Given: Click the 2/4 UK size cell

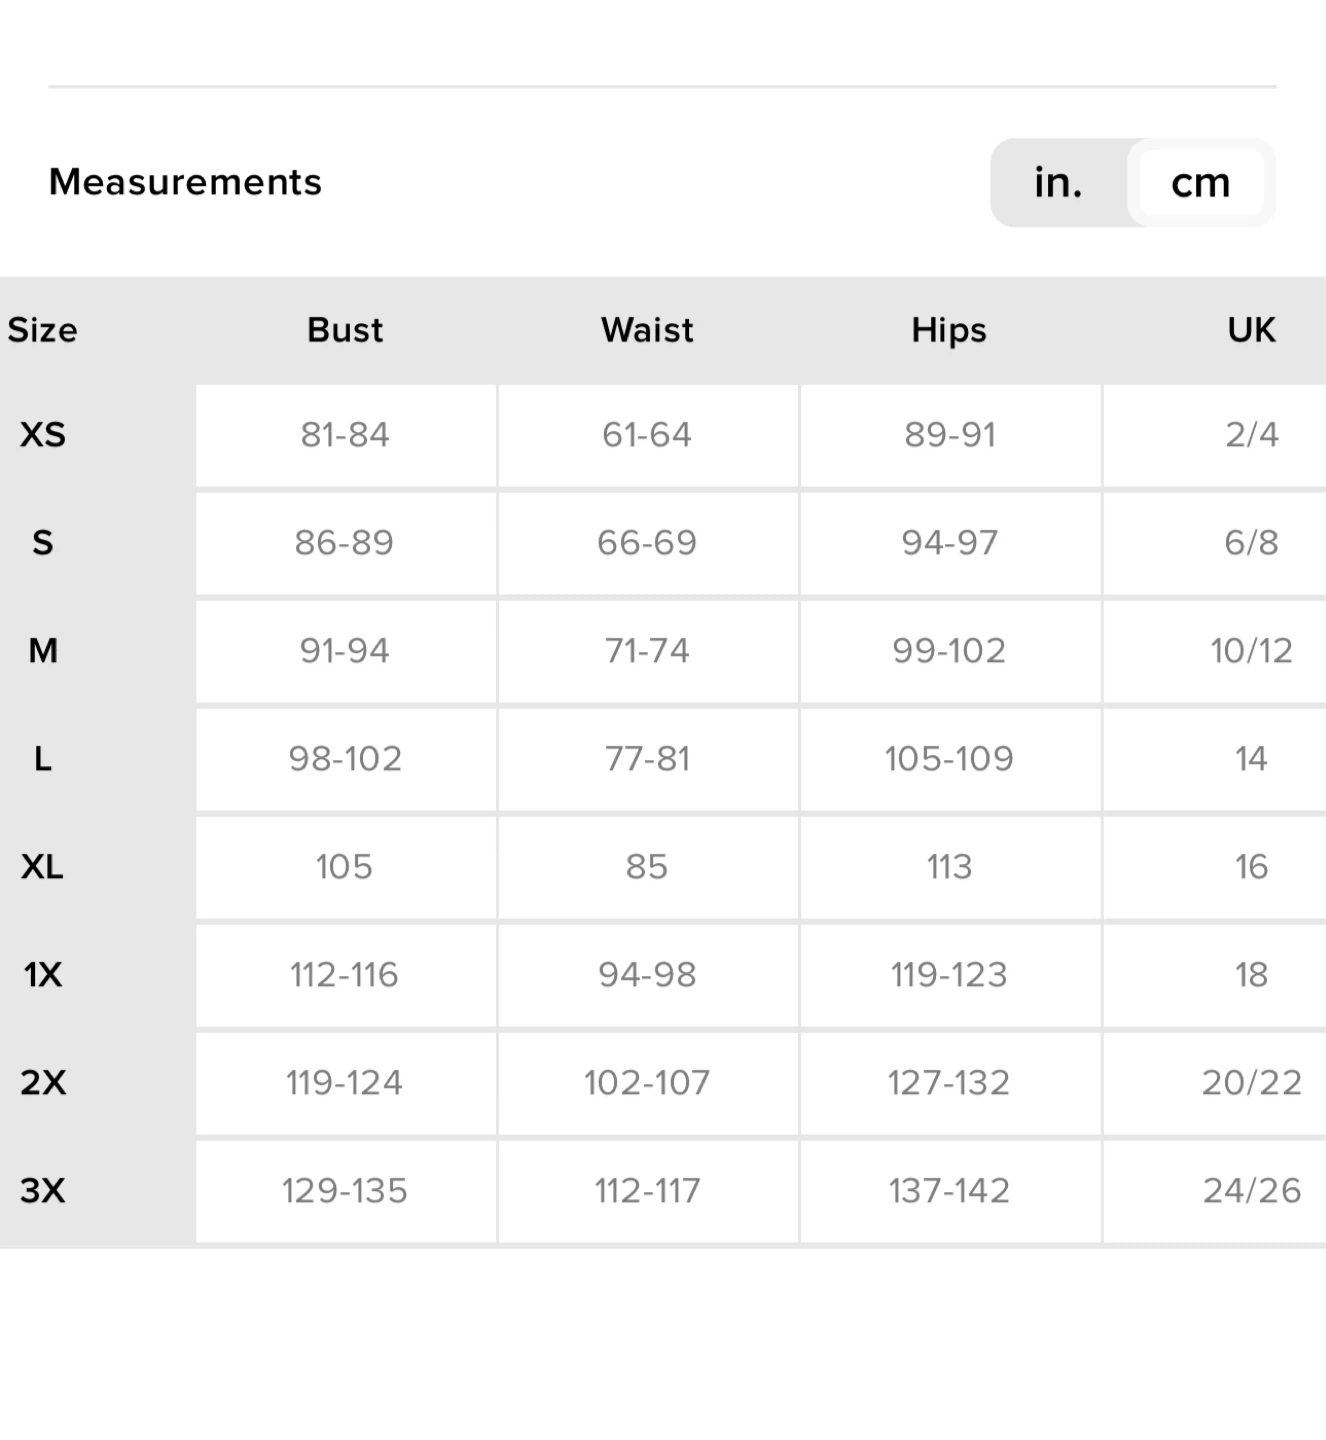Looking at the screenshot, I should (x=1251, y=435).
